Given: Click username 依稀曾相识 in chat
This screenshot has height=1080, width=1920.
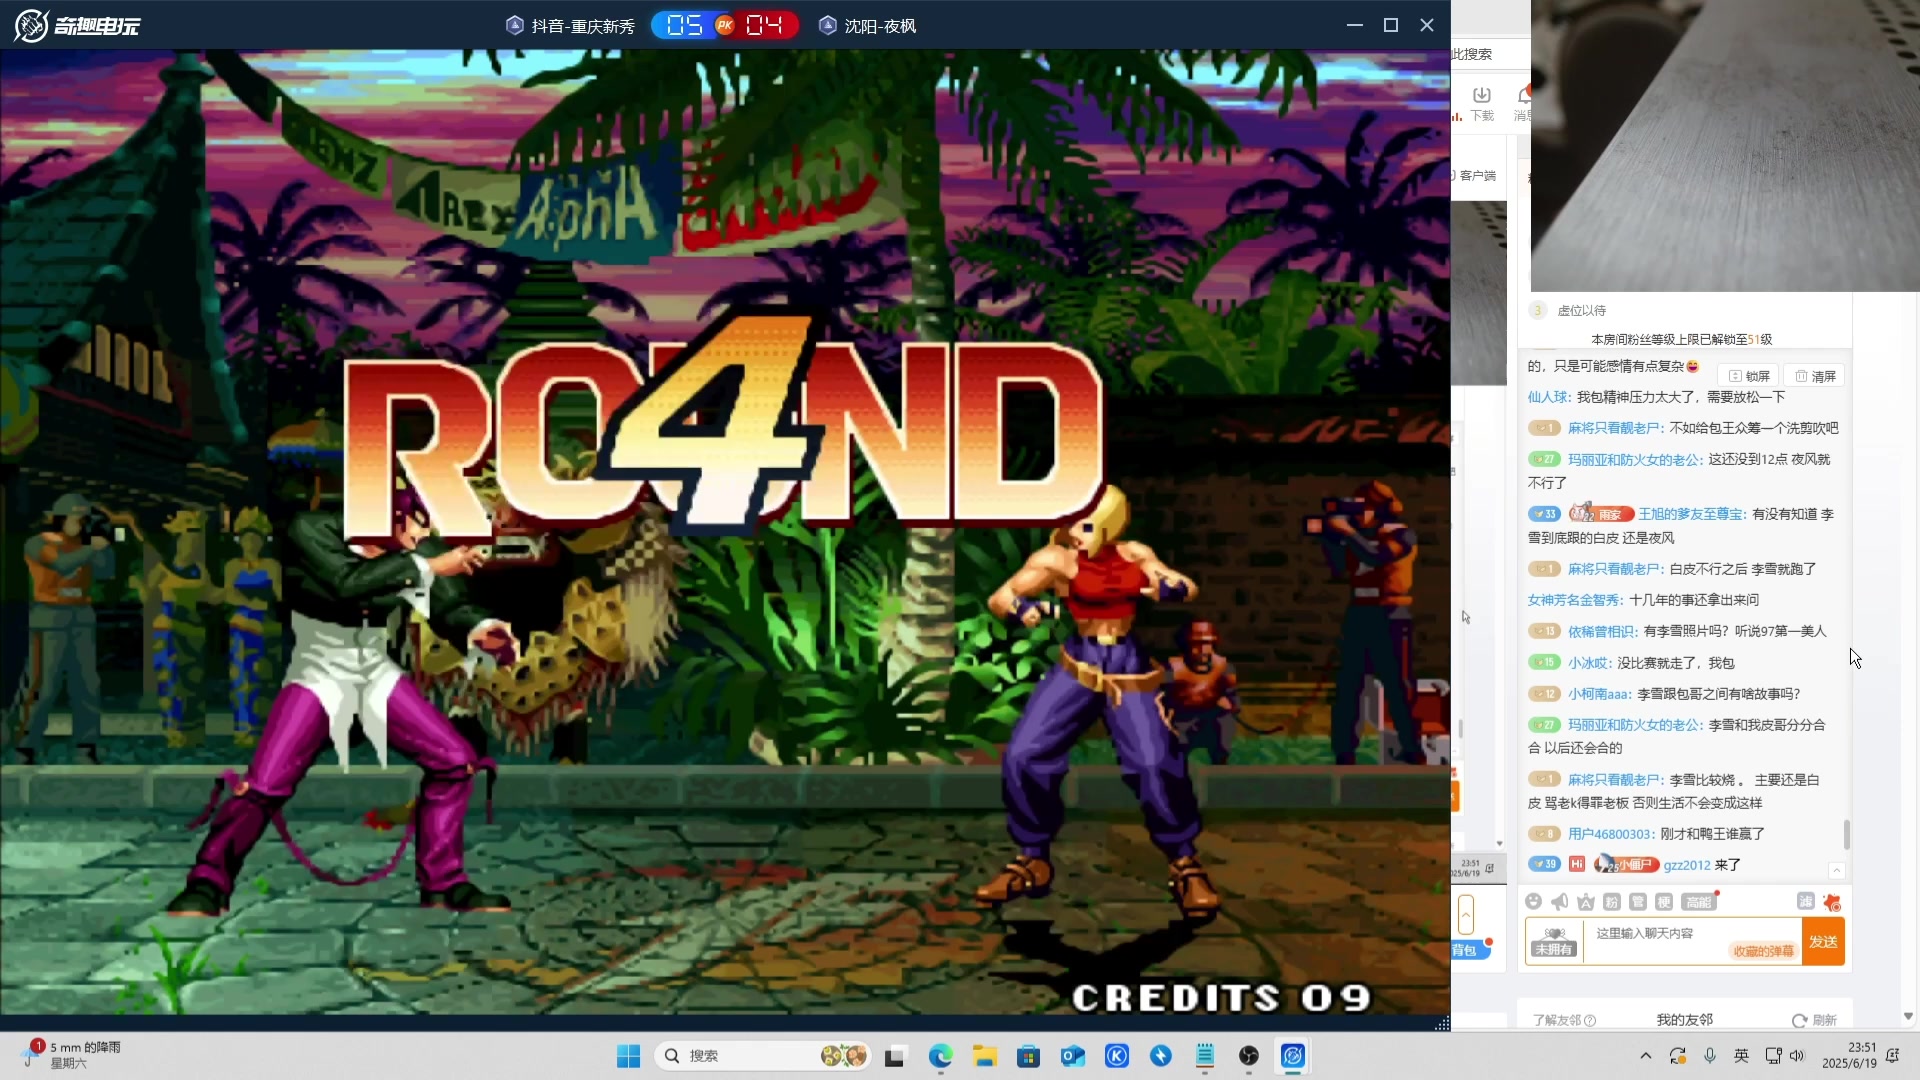Looking at the screenshot, I should [x=1600, y=631].
